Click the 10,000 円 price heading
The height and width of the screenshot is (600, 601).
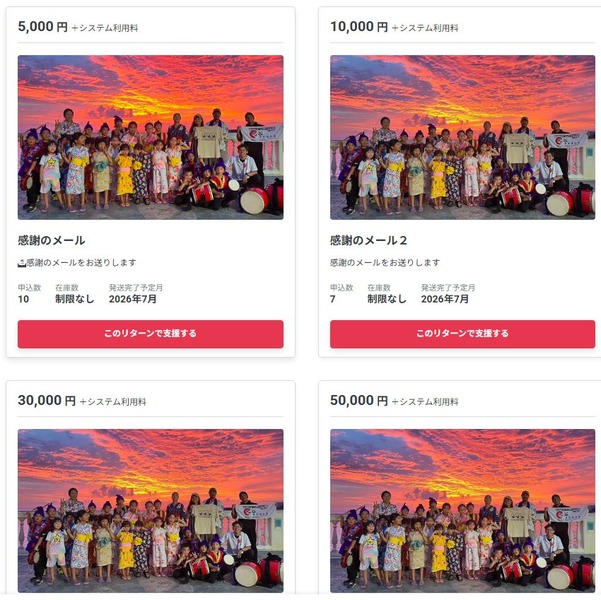tap(359, 27)
